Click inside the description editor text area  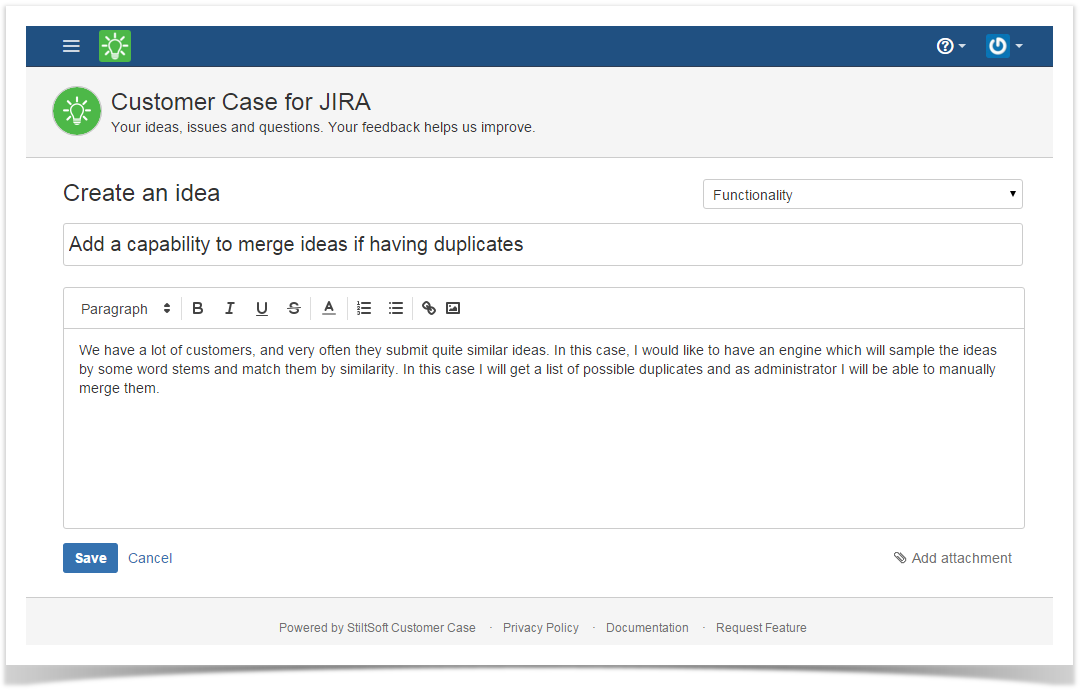coord(544,428)
